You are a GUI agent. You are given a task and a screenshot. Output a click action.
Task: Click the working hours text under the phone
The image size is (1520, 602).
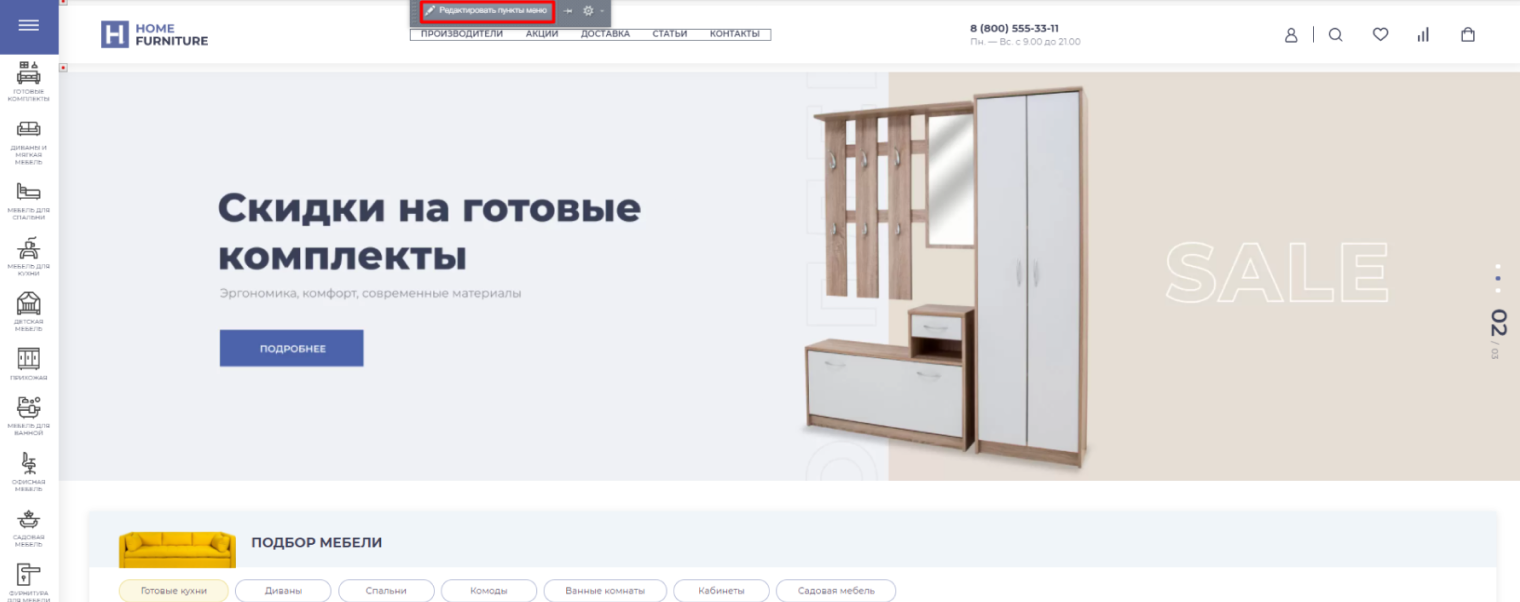(x=1025, y=42)
